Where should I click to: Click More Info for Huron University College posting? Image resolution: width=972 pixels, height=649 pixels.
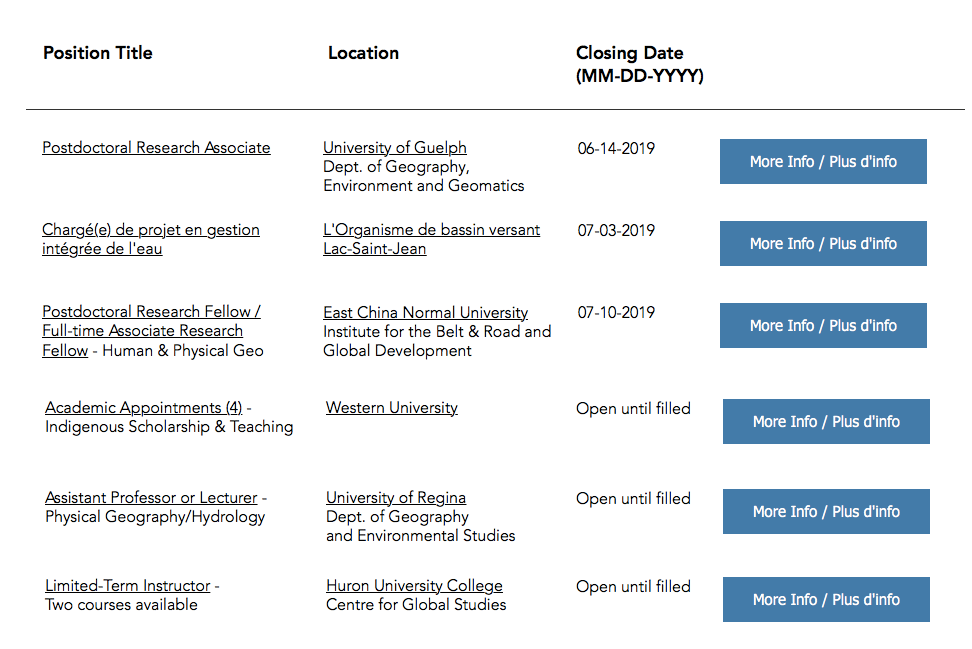(x=826, y=599)
